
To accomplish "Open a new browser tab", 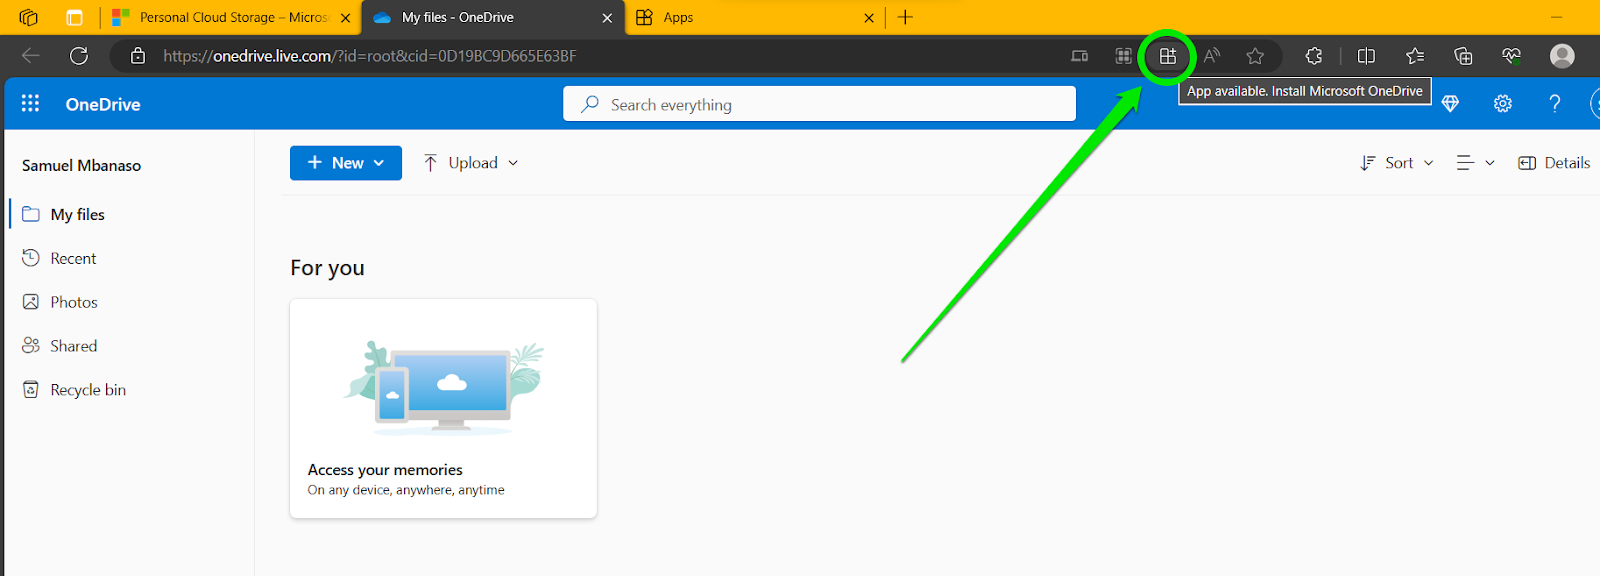I will 906,17.
